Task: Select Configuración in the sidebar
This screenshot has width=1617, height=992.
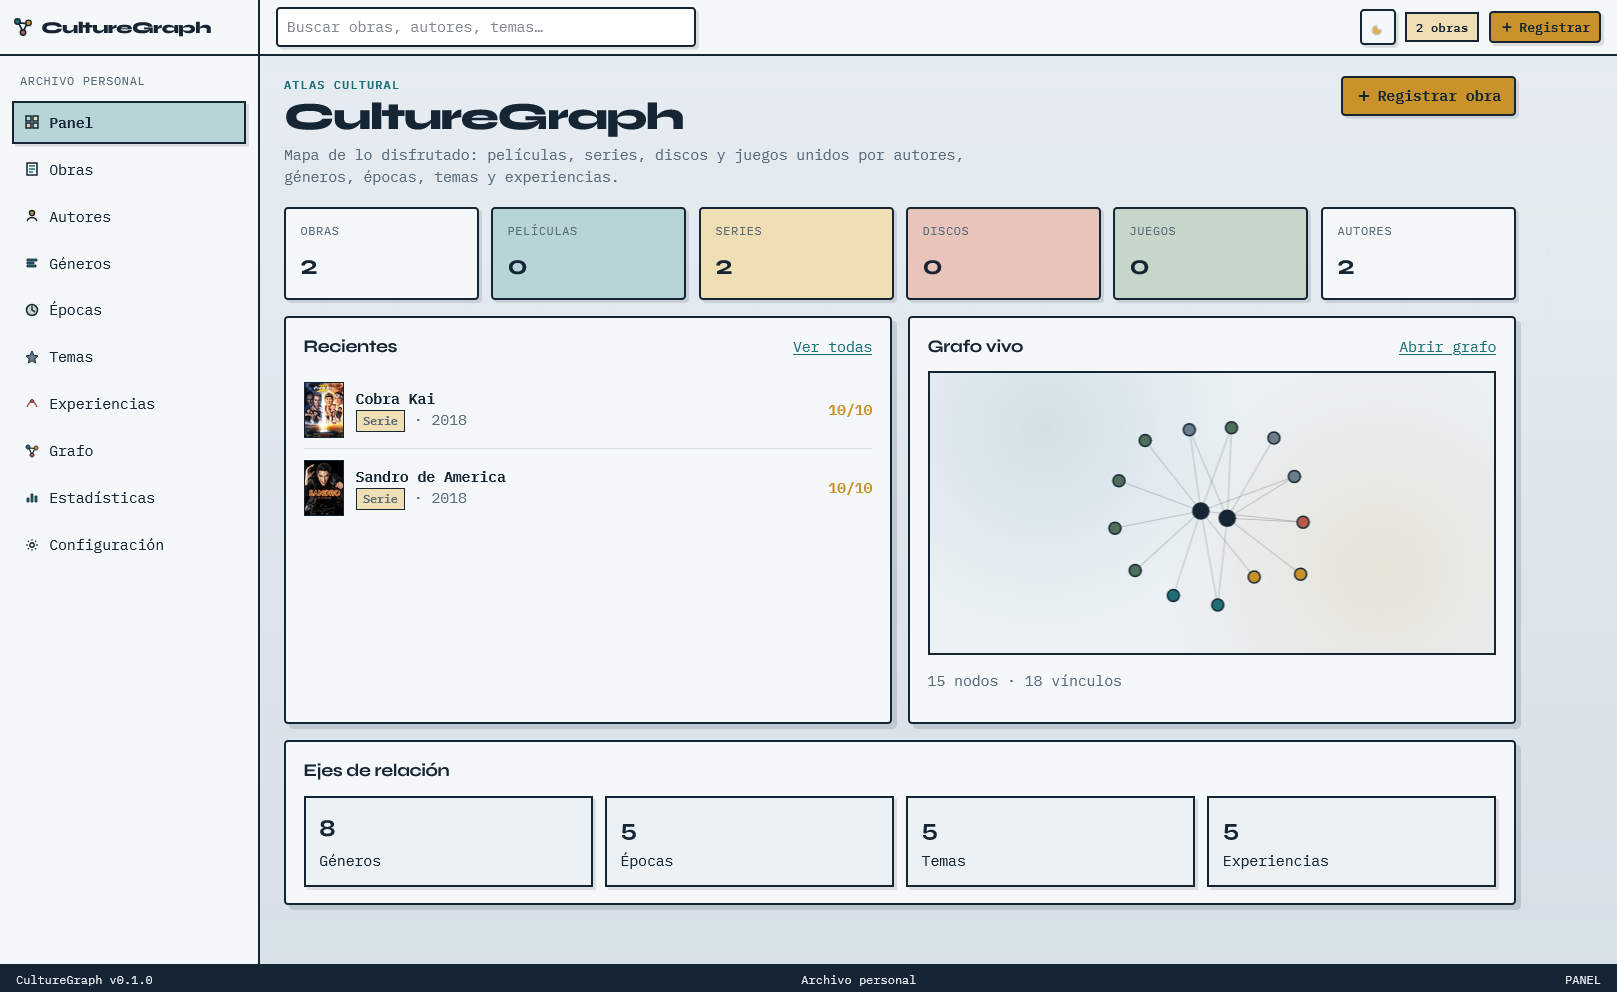Action: pyautogui.click(x=129, y=545)
